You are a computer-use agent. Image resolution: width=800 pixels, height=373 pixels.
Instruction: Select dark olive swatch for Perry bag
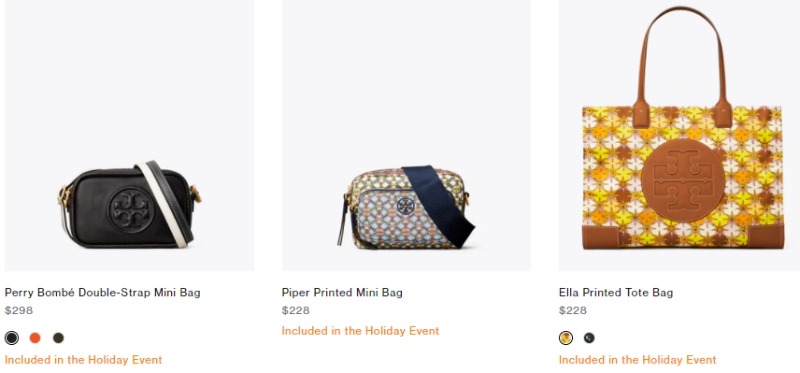(58, 338)
